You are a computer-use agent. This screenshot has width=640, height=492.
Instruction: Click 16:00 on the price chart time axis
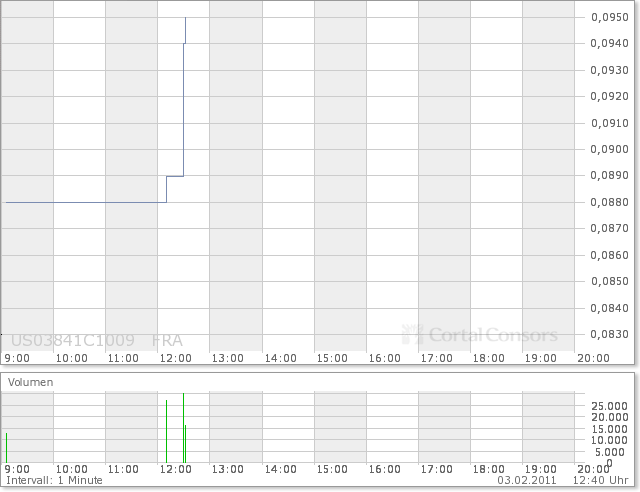pos(384,358)
